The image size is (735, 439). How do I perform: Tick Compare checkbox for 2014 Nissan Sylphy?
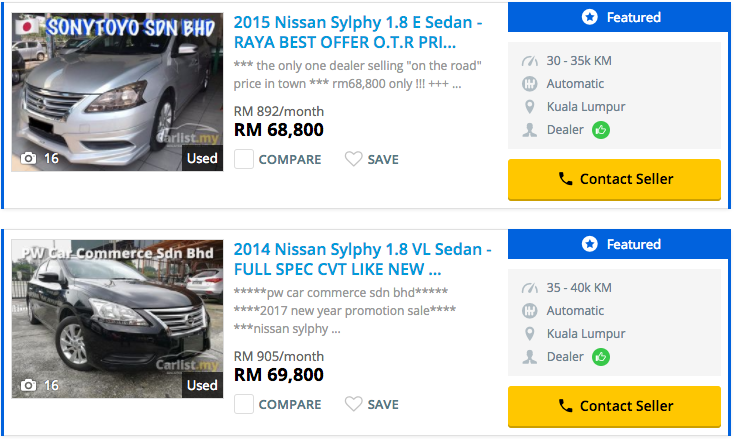(243, 404)
